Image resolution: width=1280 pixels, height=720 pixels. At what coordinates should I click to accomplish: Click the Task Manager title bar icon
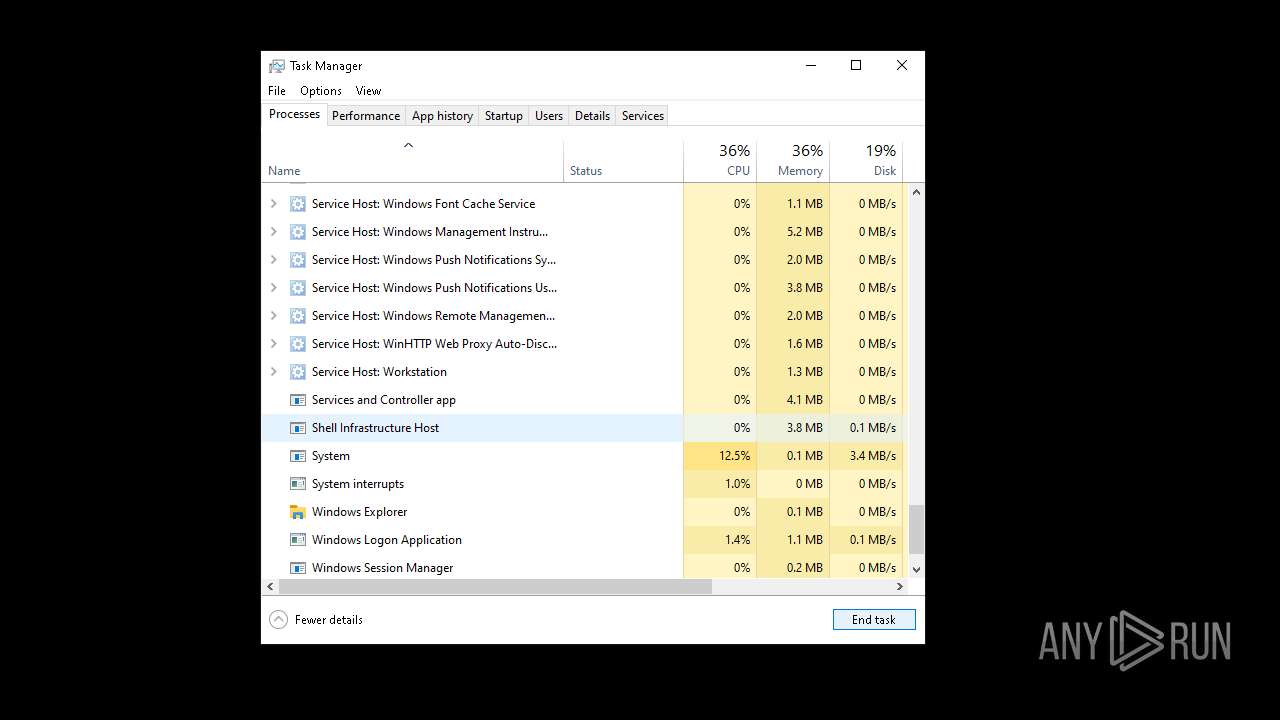point(276,66)
